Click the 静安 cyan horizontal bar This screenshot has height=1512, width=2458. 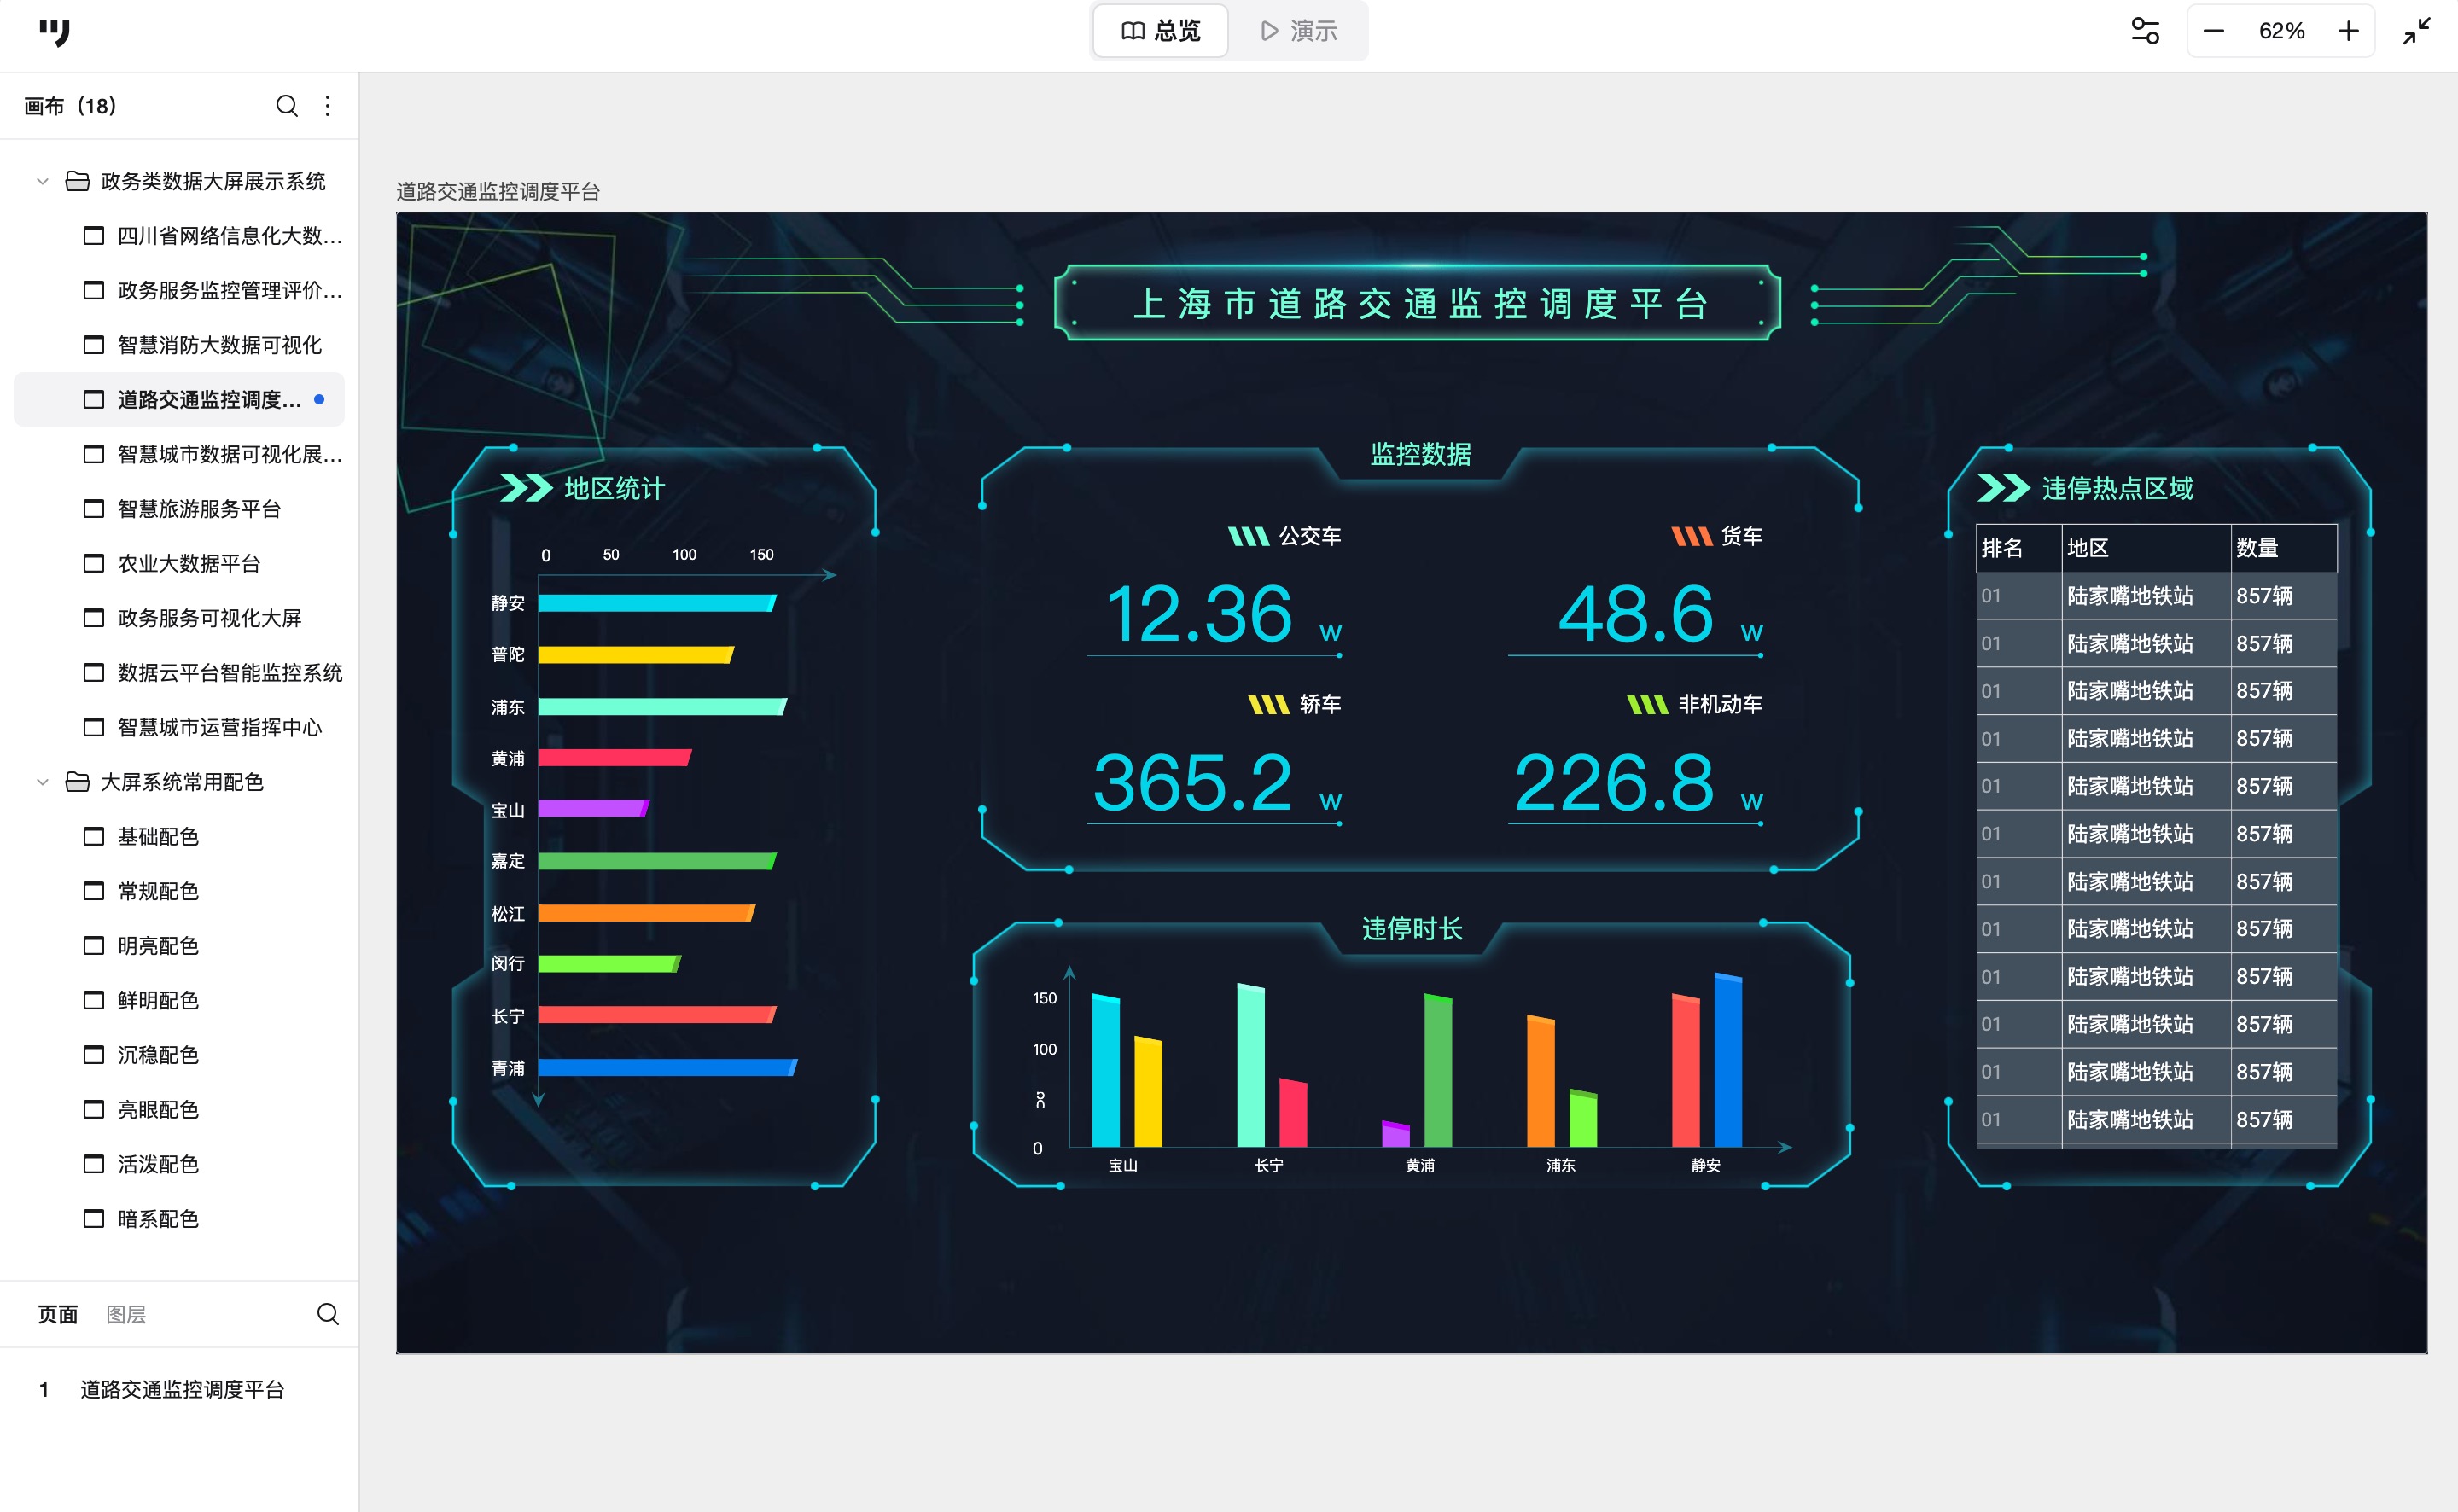(657, 603)
